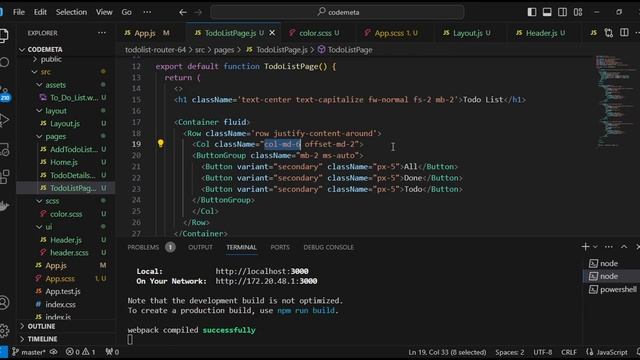Viewport: 640px width, 360px height.
Task: Open the Accounts menu icon
Action: pyautogui.click(x=4, y=302)
